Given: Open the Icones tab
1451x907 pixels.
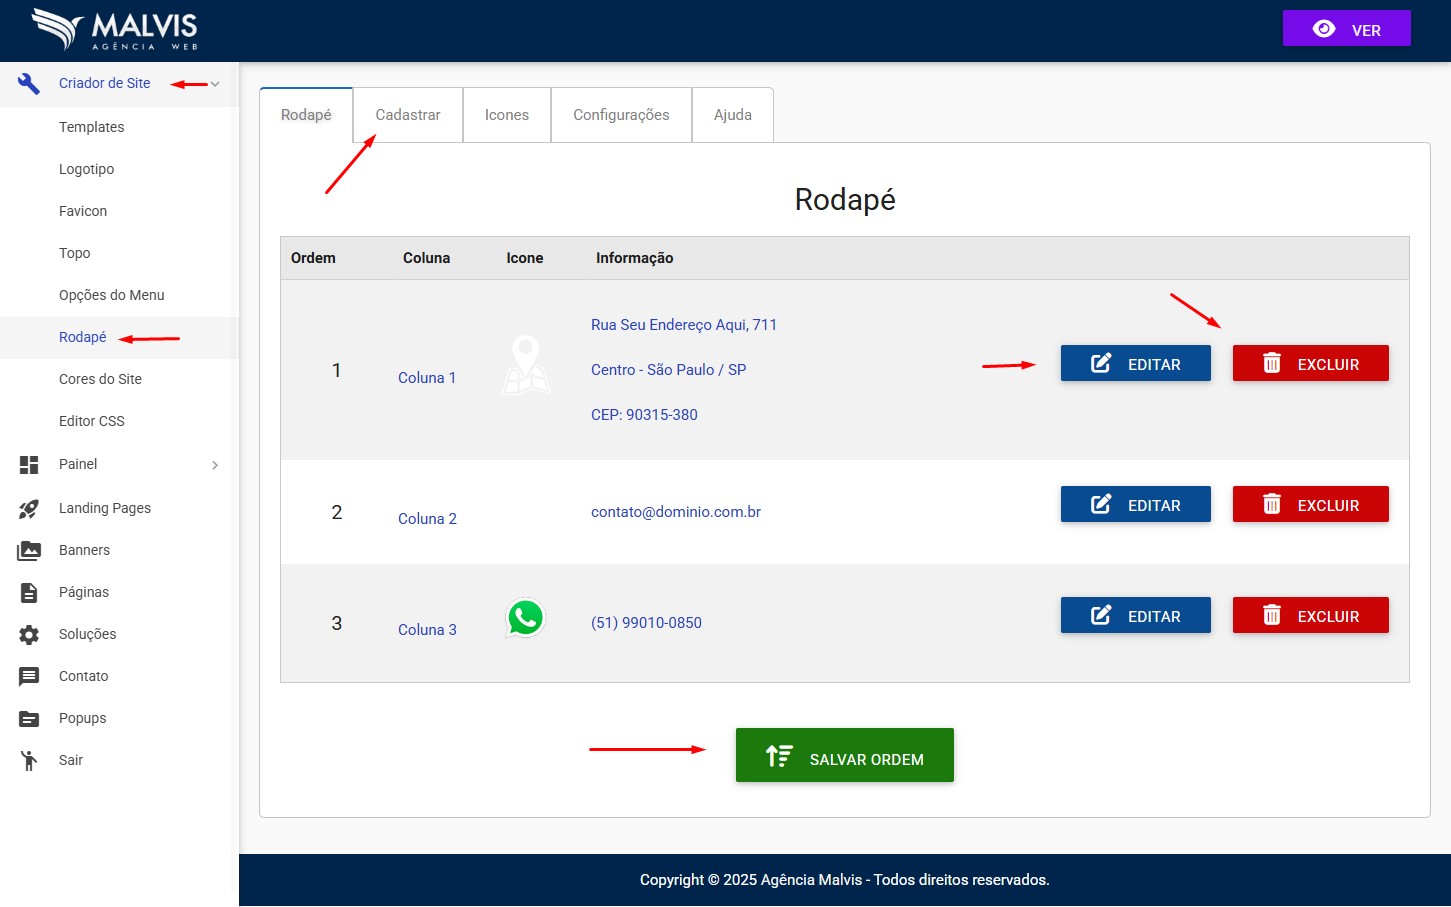Looking at the screenshot, I should click(x=507, y=115).
